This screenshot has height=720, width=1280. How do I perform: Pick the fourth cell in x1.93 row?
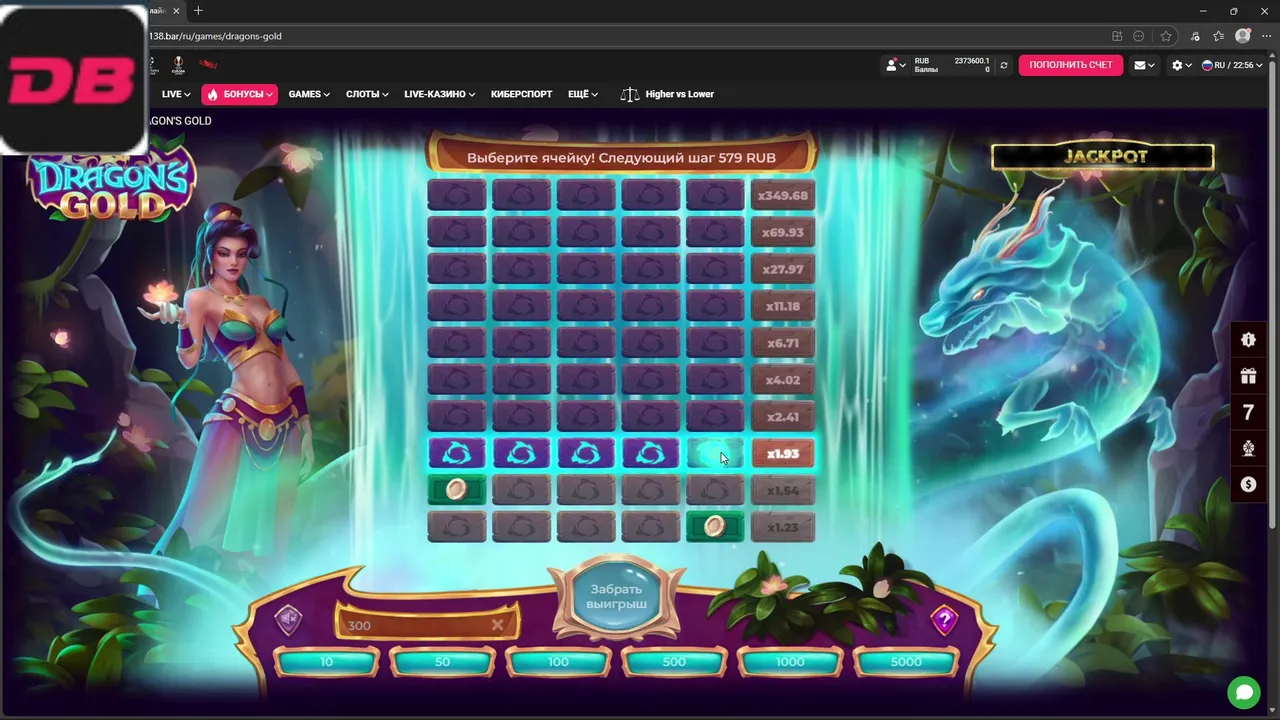coord(650,454)
